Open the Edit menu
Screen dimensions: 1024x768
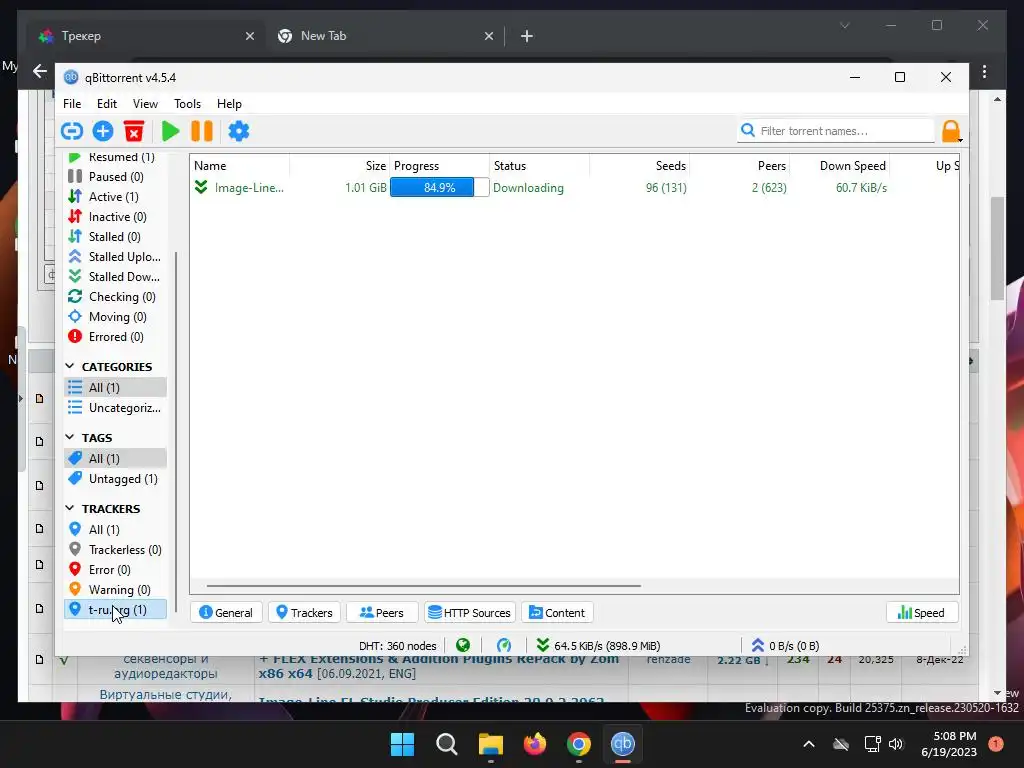point(106,104)
